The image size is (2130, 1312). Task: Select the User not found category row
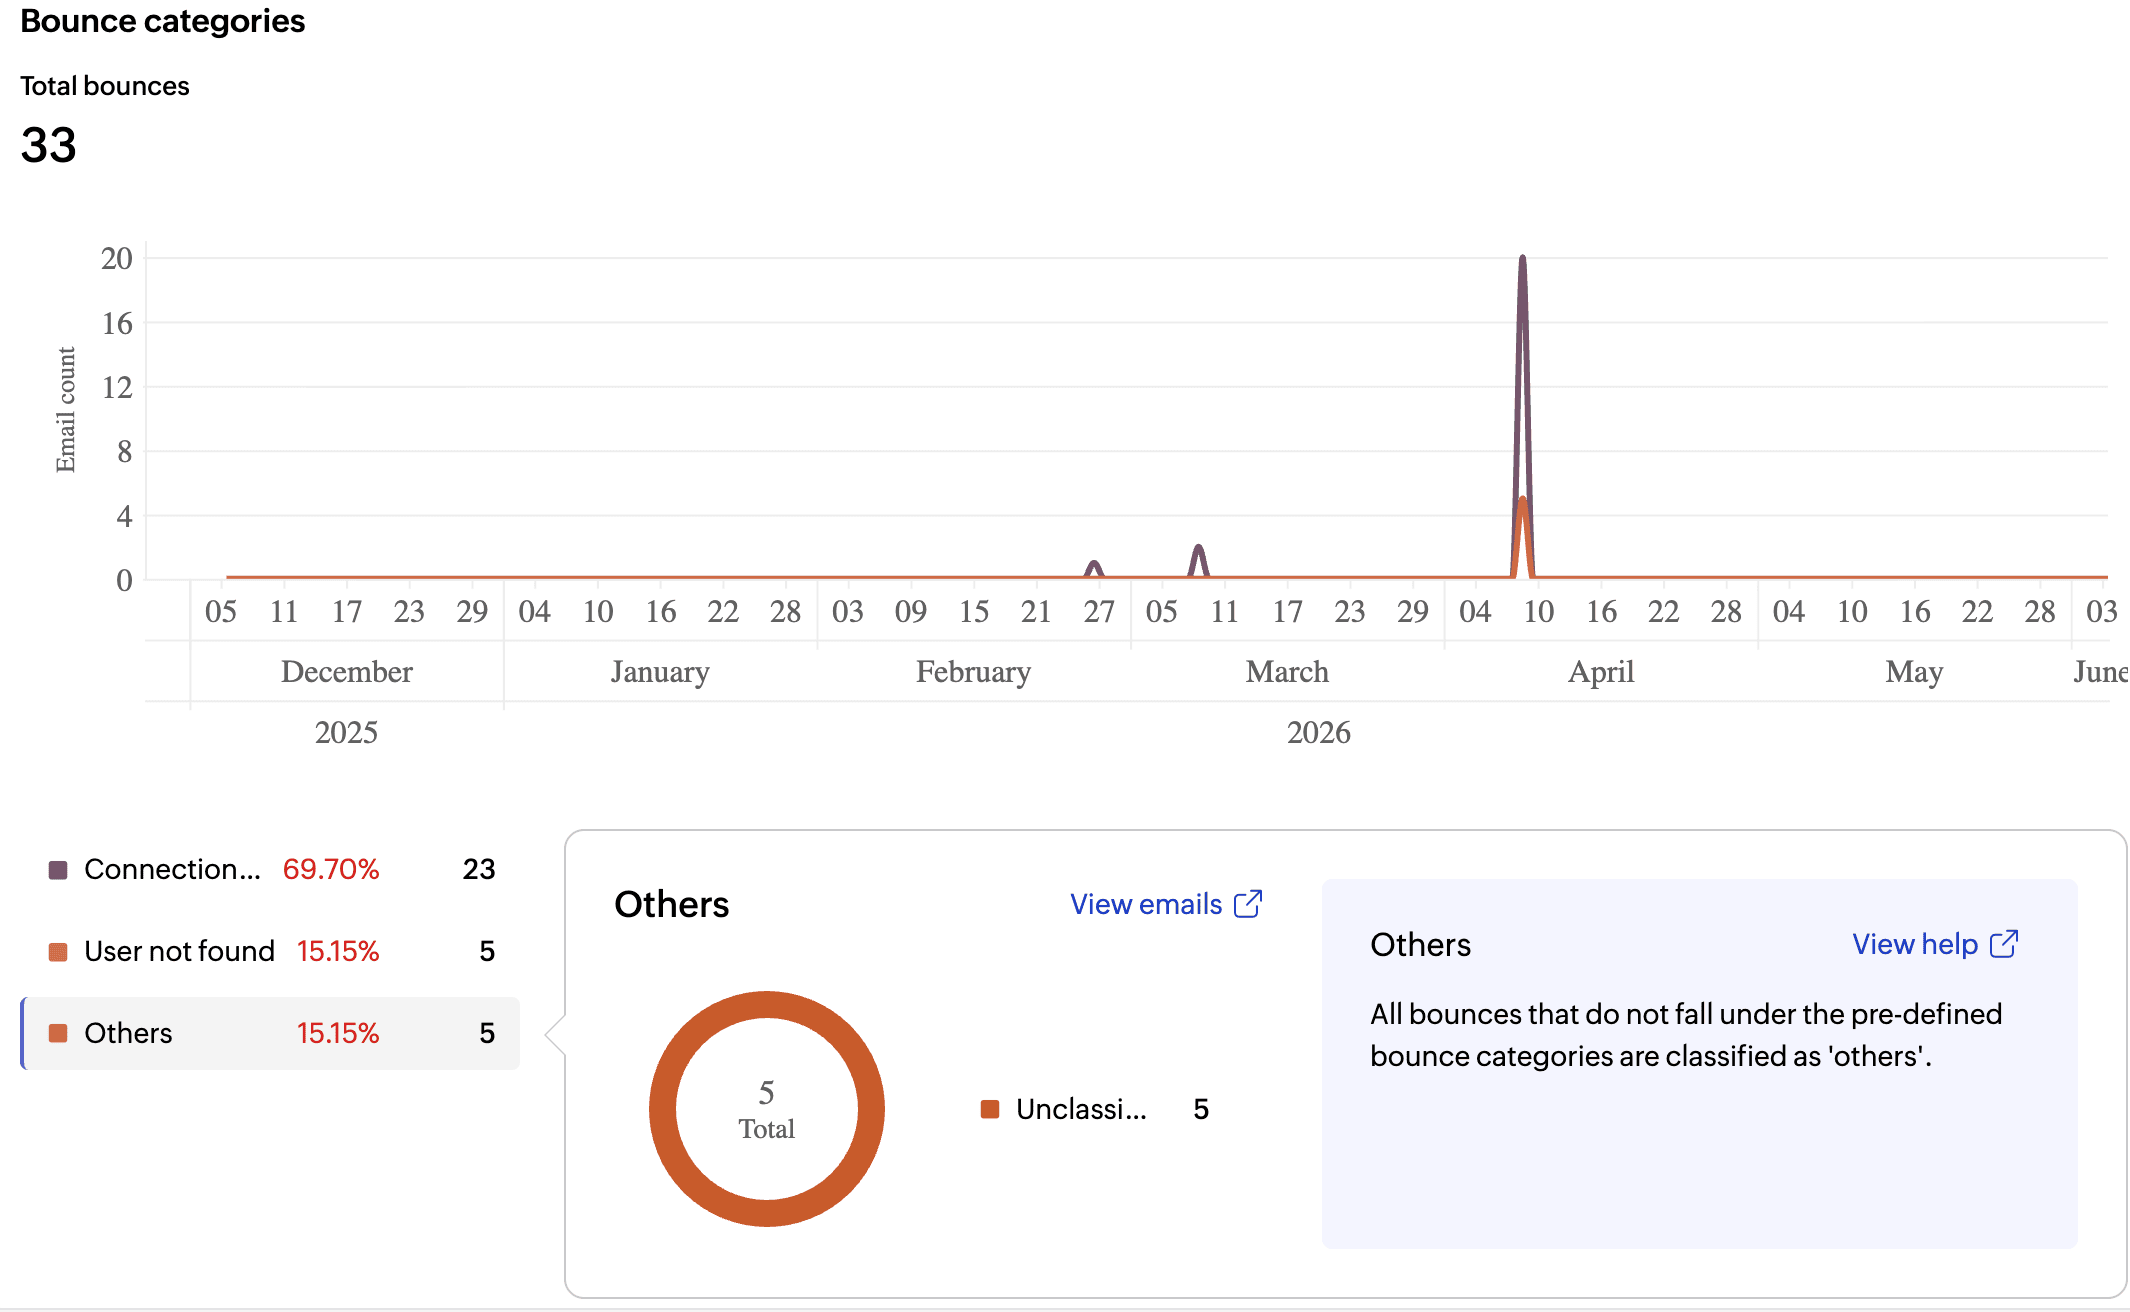point(270,951)
